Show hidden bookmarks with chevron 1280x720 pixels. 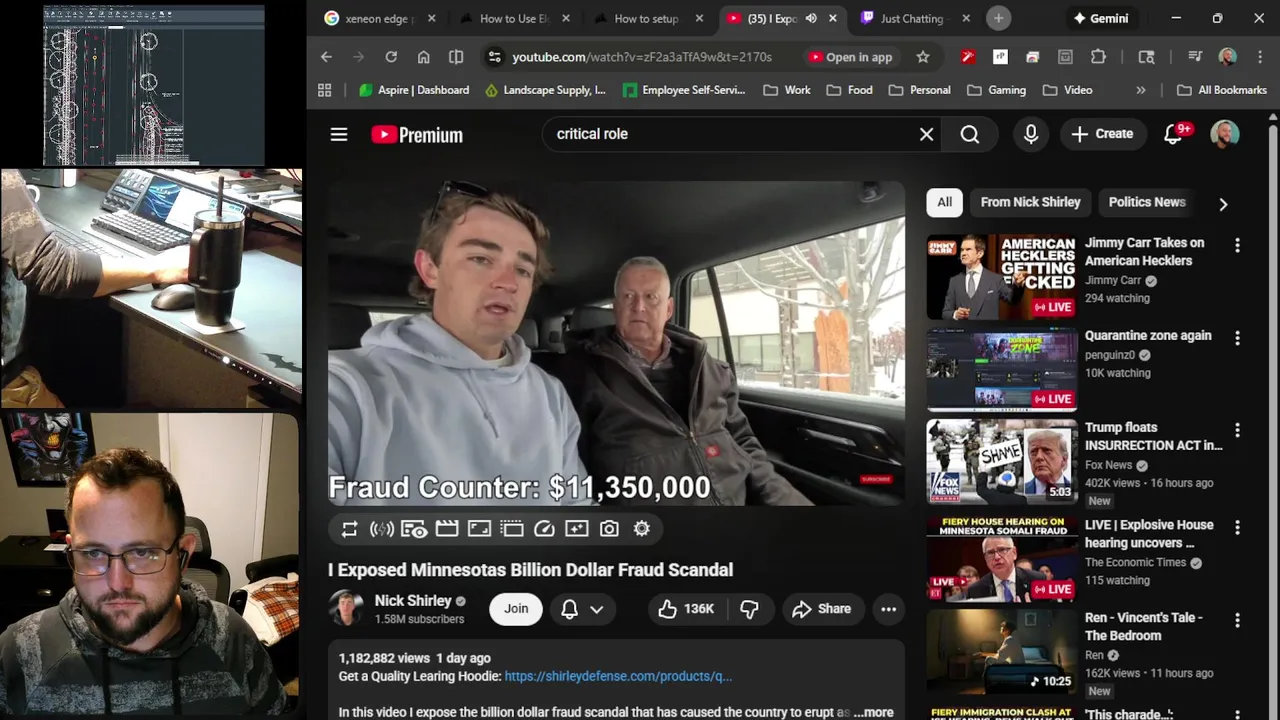1141,90
